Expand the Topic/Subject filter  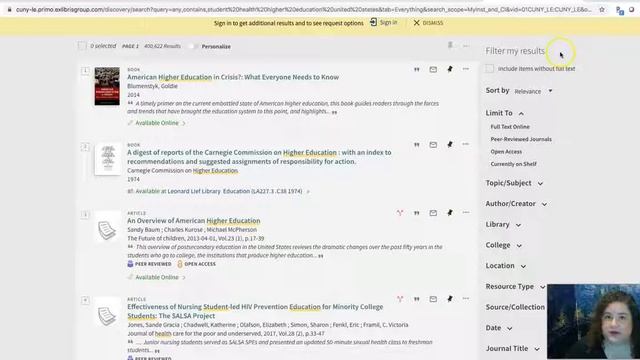(x=514, y=183)
